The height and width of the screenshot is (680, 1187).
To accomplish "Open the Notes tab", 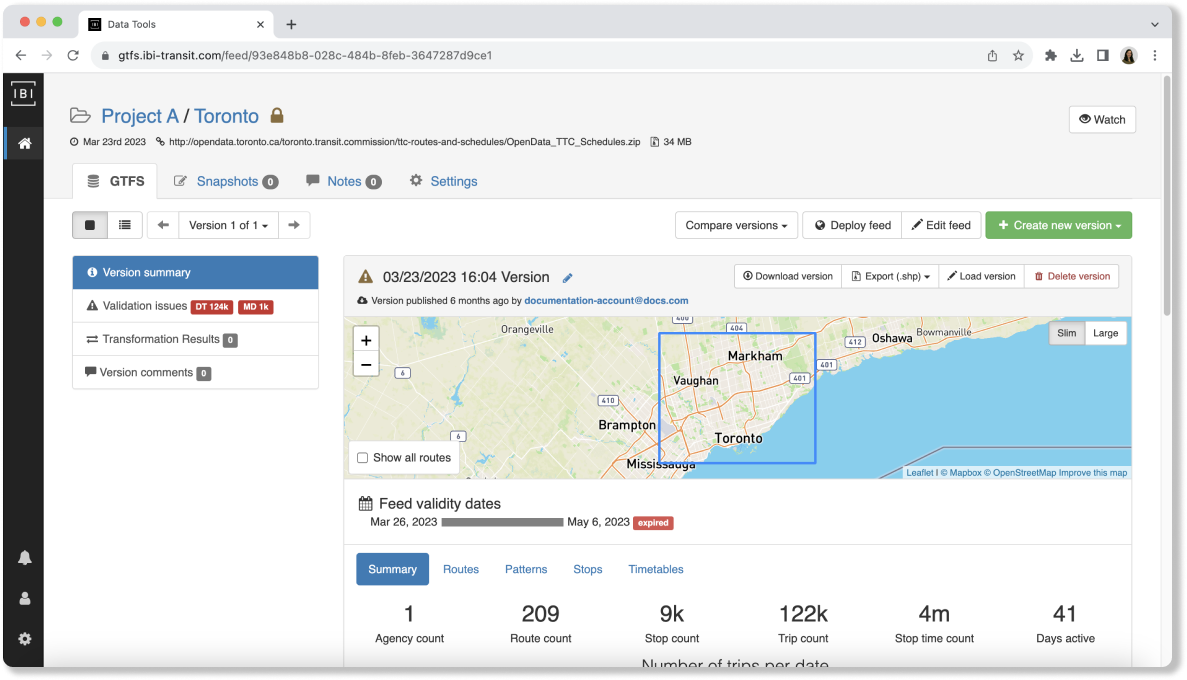I will [343, 182].
